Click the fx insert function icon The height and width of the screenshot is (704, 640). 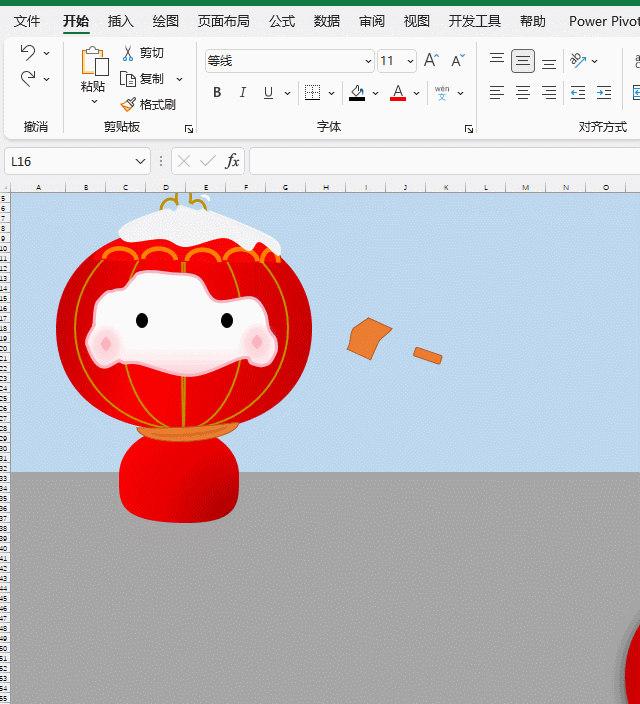click(232, 161)
